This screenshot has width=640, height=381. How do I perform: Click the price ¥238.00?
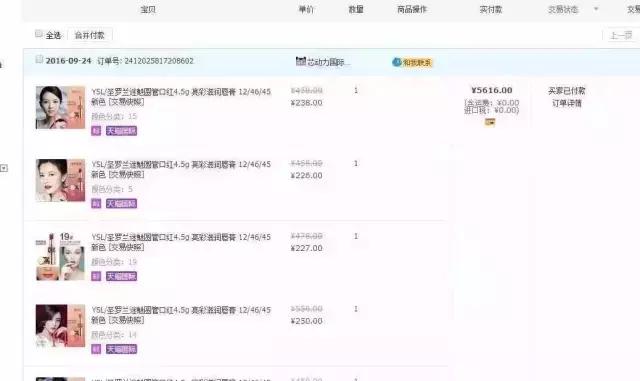(307, 103)
